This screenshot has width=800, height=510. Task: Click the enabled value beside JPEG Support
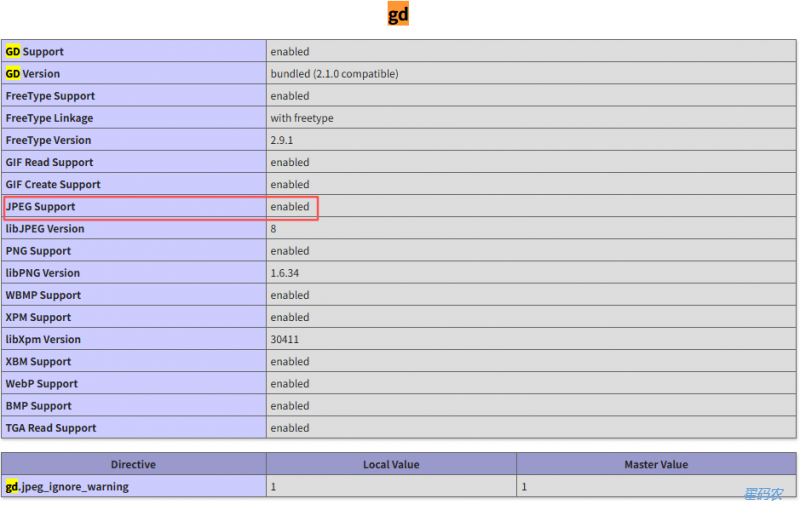[290, 207]
